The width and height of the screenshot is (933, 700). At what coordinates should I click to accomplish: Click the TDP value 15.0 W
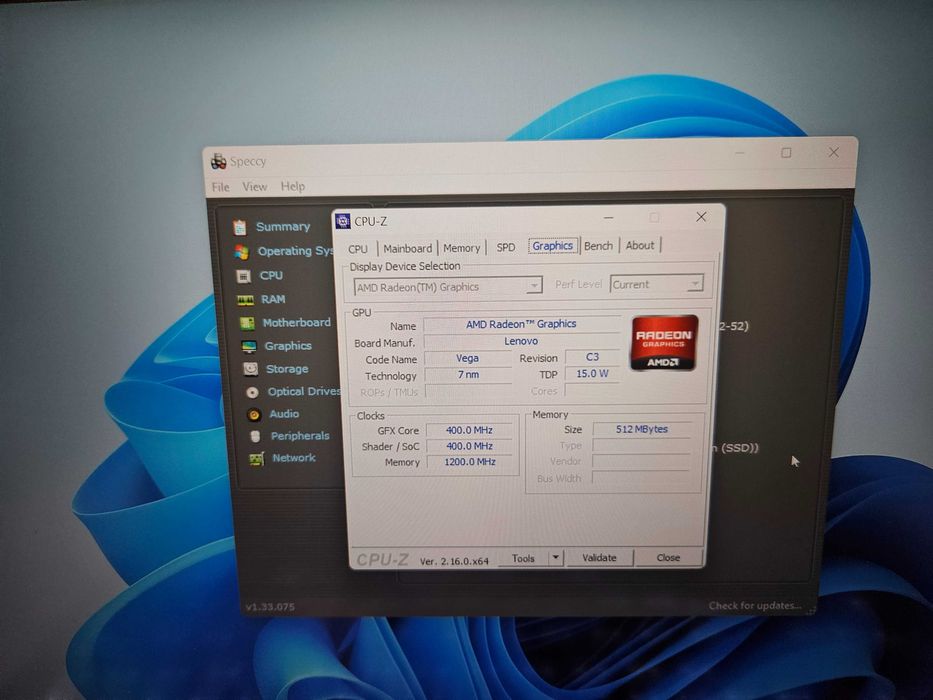[x=592, y=374]
